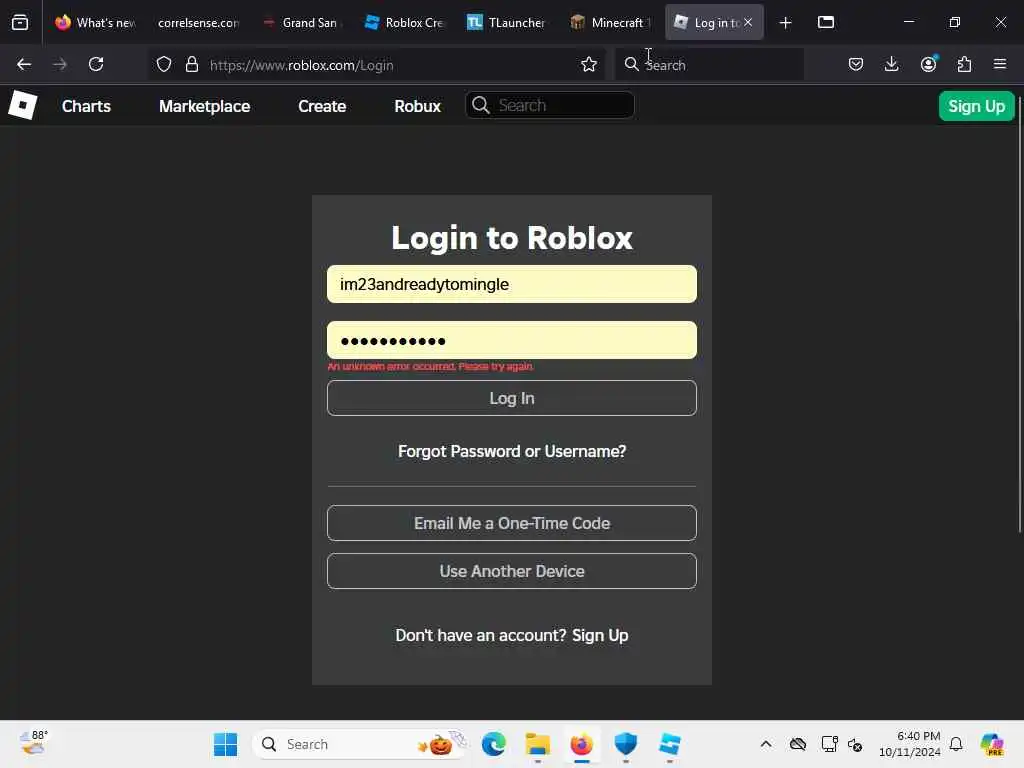
Task: Show site security padlock info
Action: (191, 65)
